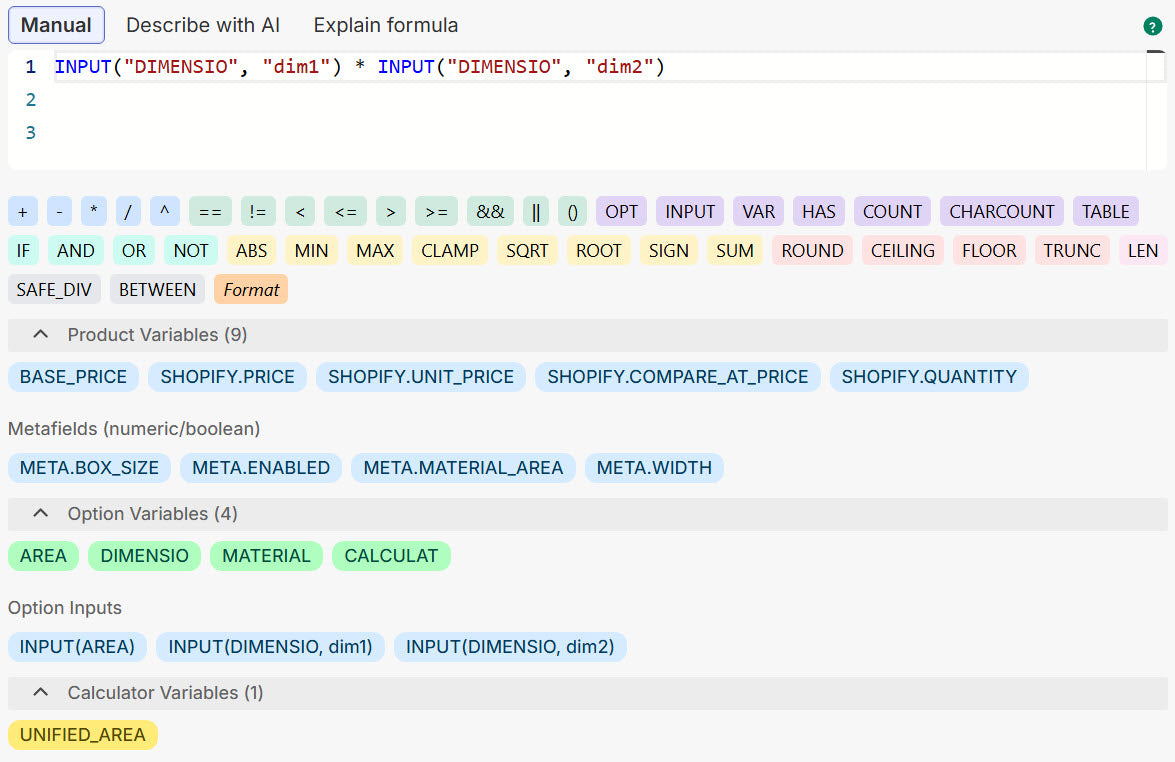
Task: Insert the CALCULAT option variable
Action: click(391, 556)
